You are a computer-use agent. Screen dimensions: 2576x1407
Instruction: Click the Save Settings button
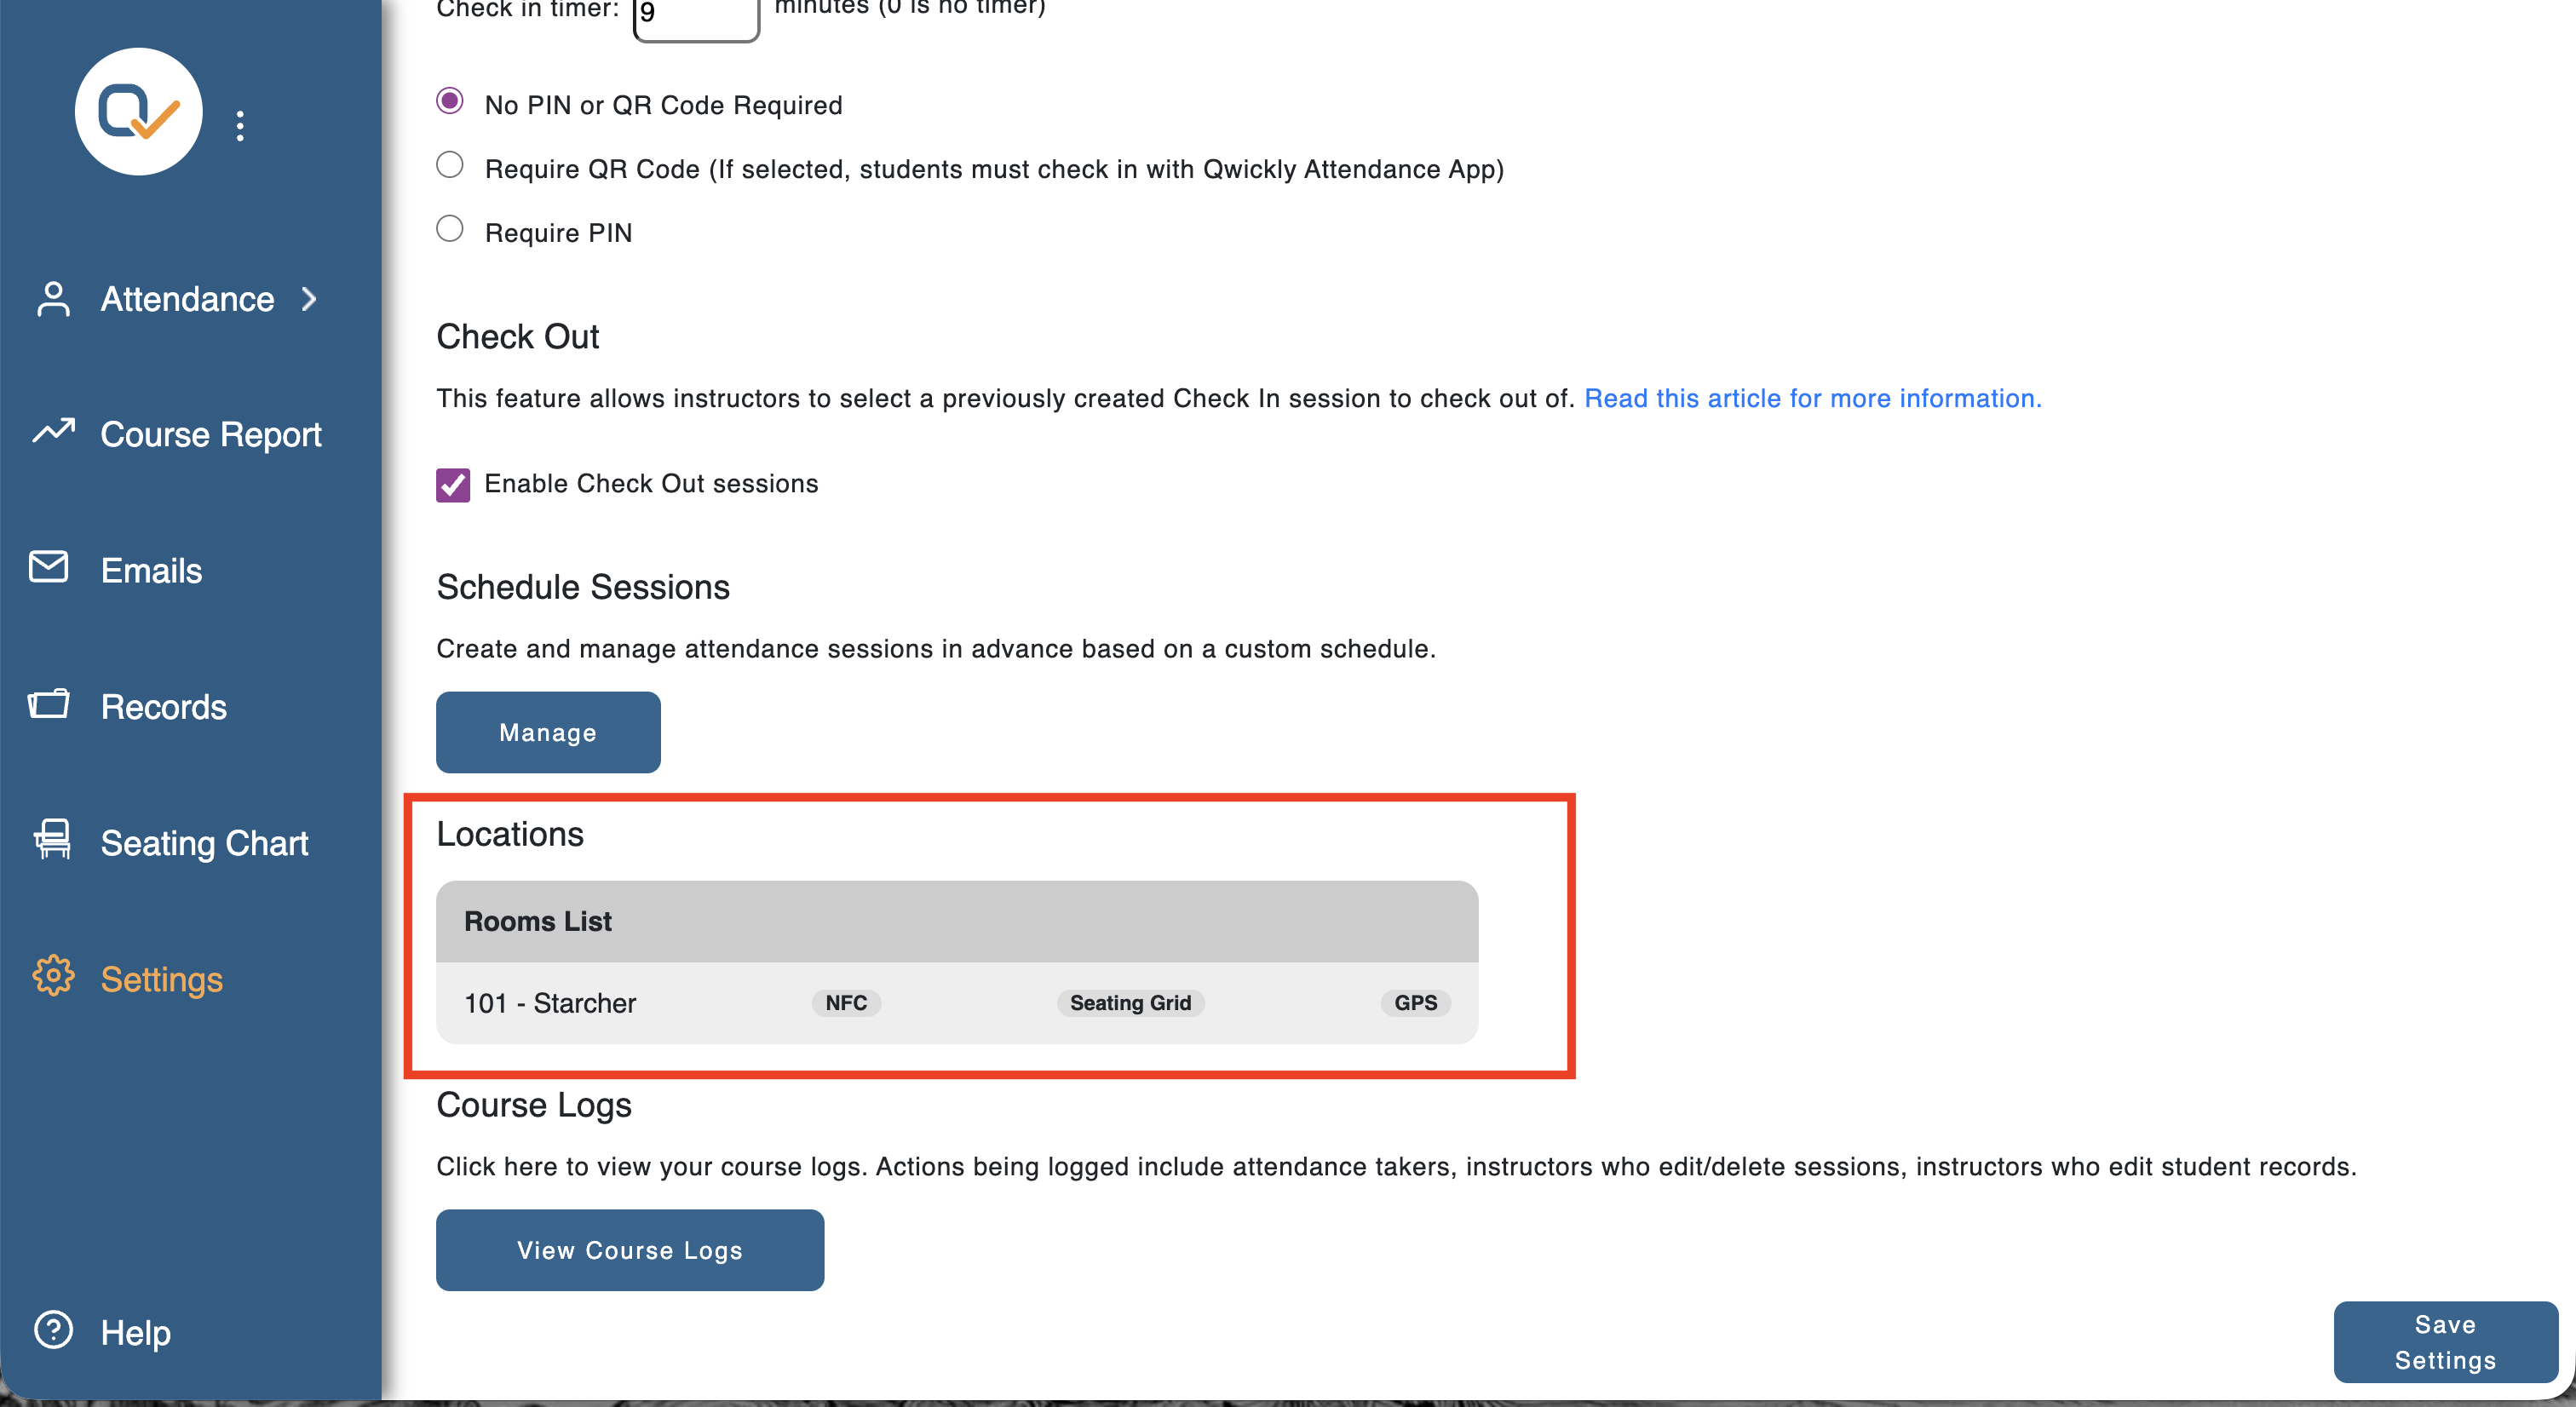pyautogui.click(x=2446, y=1342)
